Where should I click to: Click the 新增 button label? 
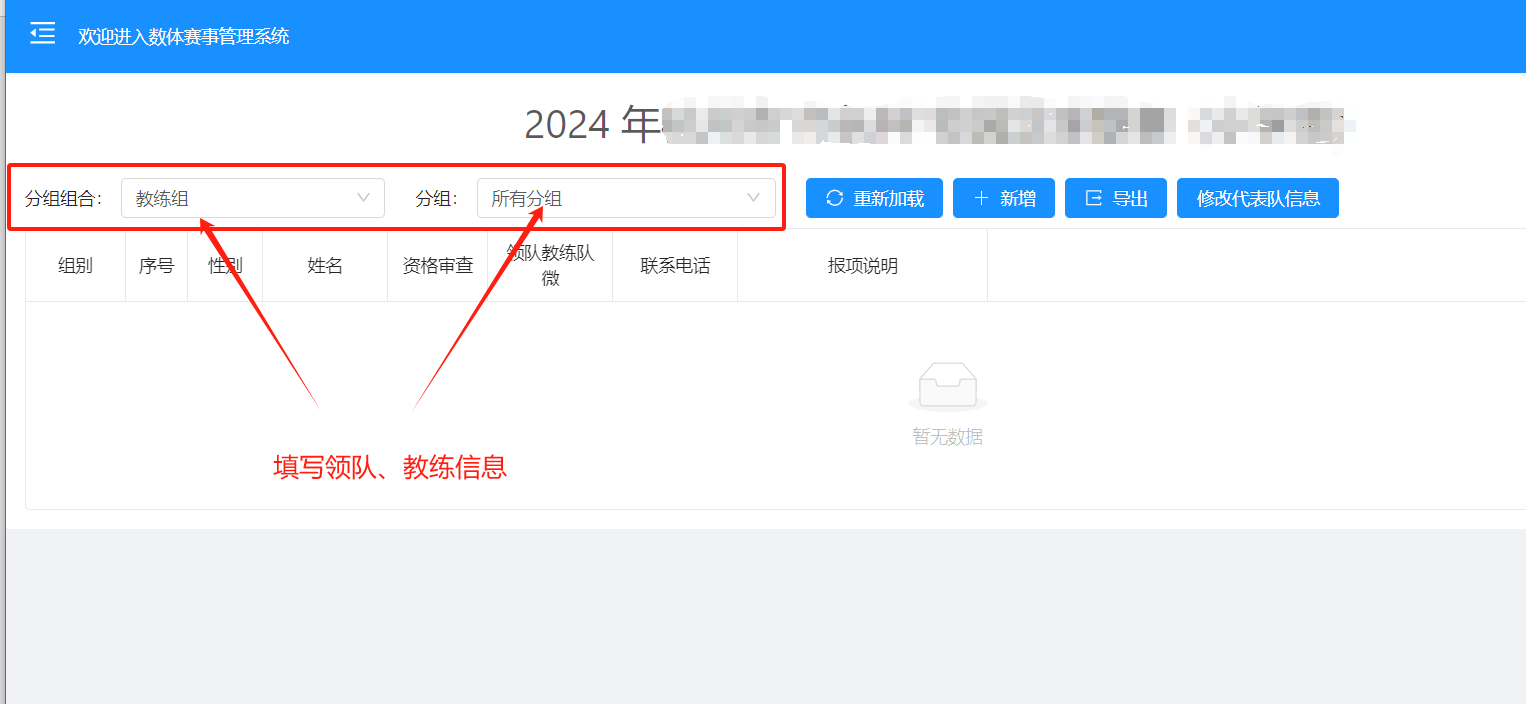point(1018,198)
